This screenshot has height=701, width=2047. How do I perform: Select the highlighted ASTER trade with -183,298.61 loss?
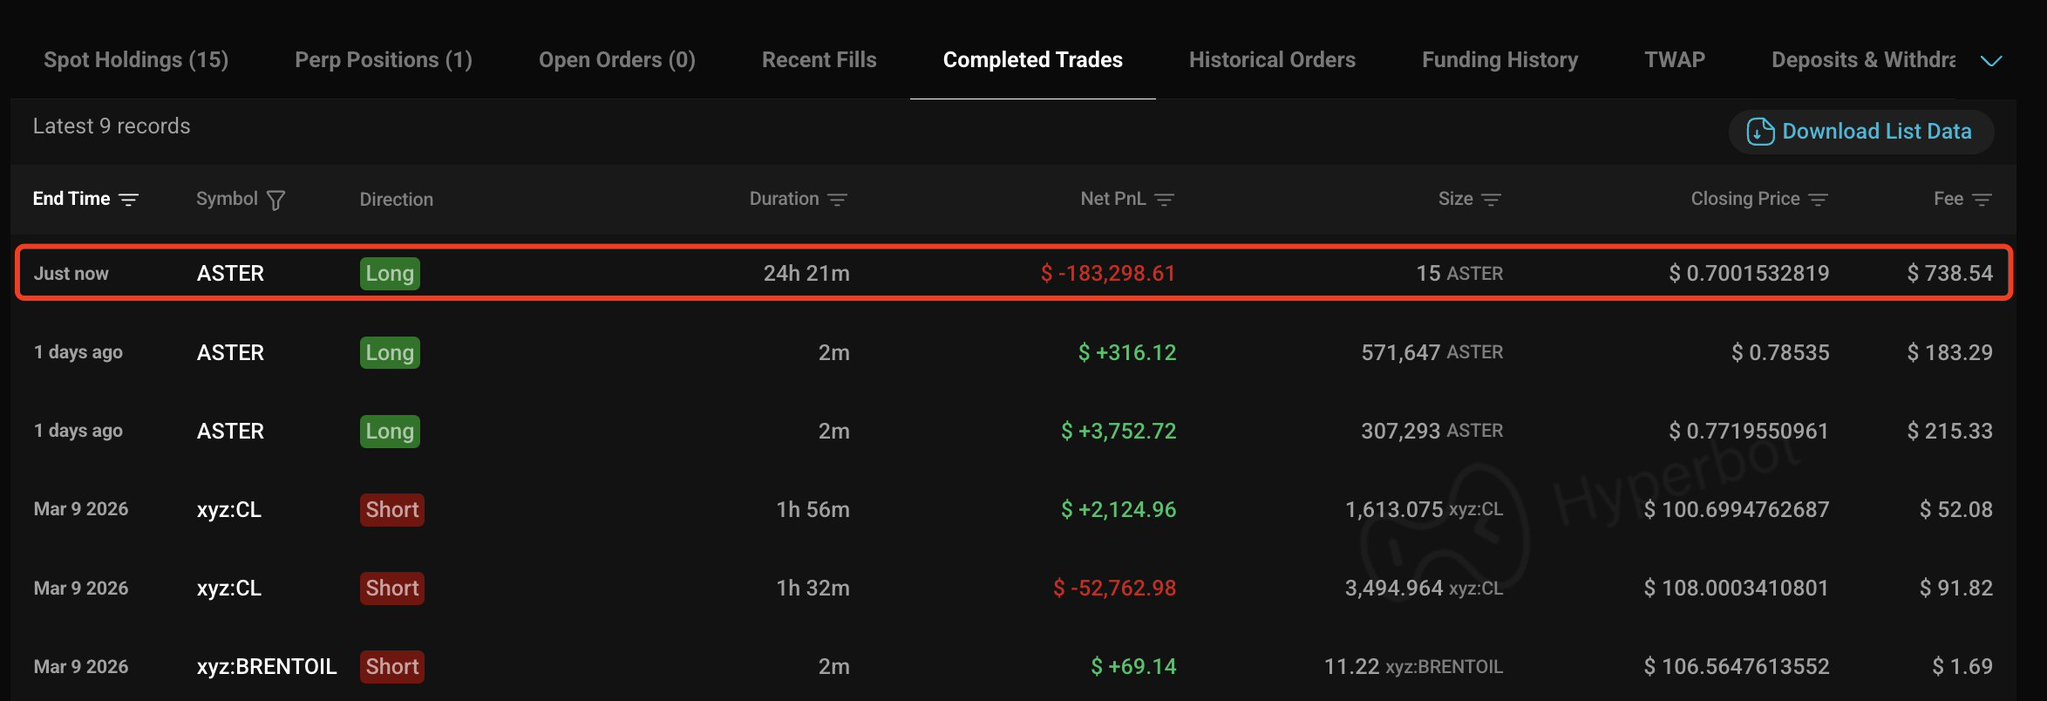coord(1013,273)
